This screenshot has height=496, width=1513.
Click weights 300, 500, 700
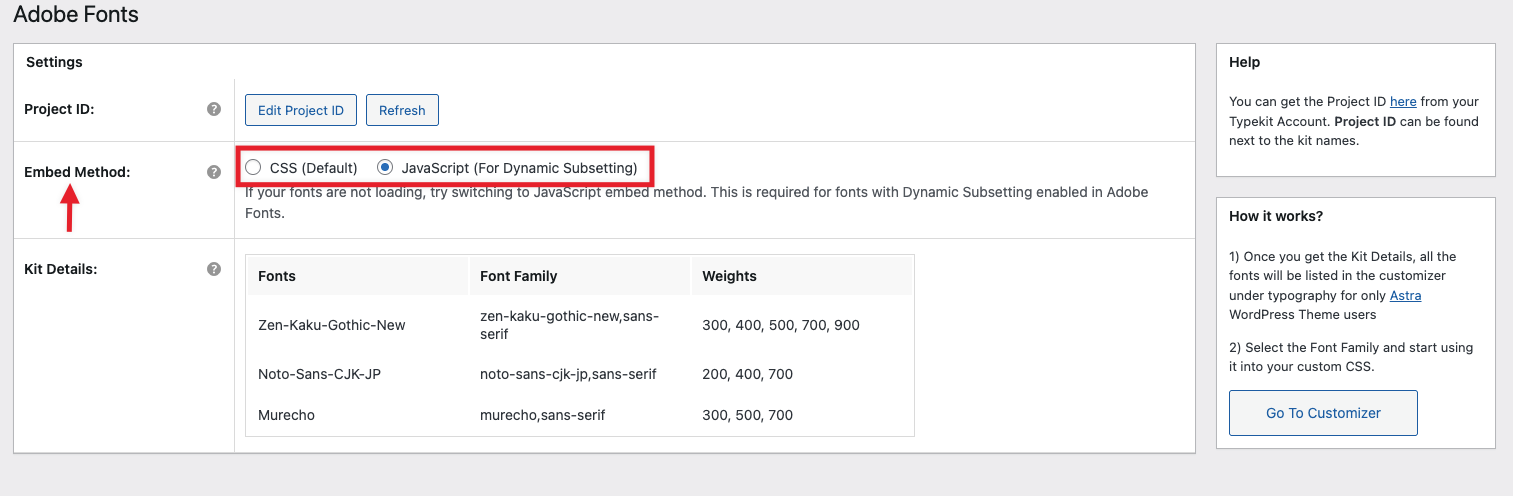point(748,414)
